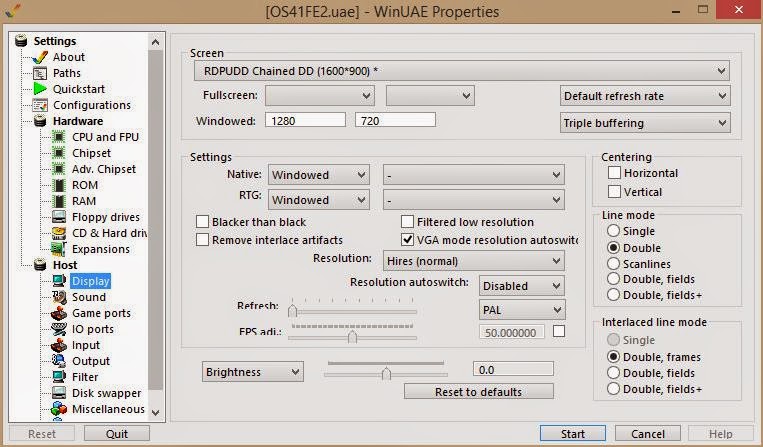Click the Refresh slider thumb
763x447 pixels.
292,311
